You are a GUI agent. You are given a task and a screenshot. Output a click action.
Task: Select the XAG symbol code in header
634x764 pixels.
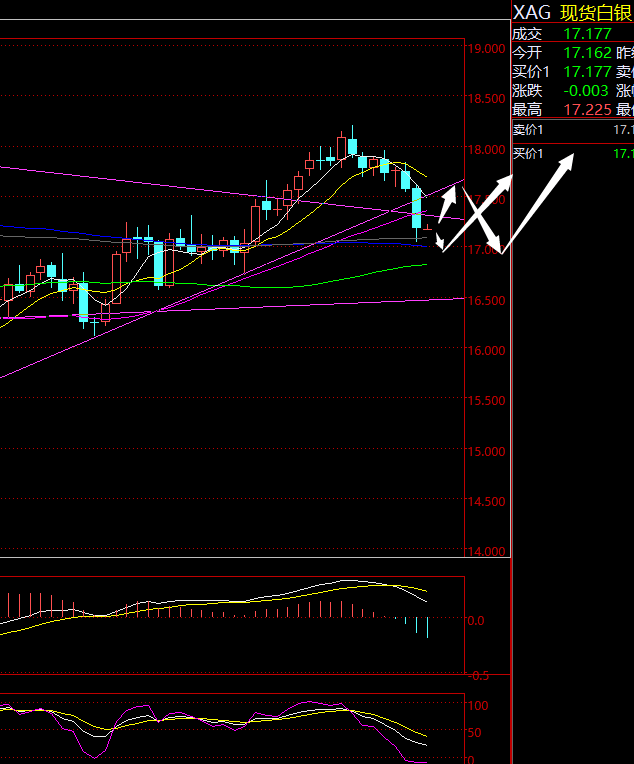pyautogui.click(x=532, y=12)
